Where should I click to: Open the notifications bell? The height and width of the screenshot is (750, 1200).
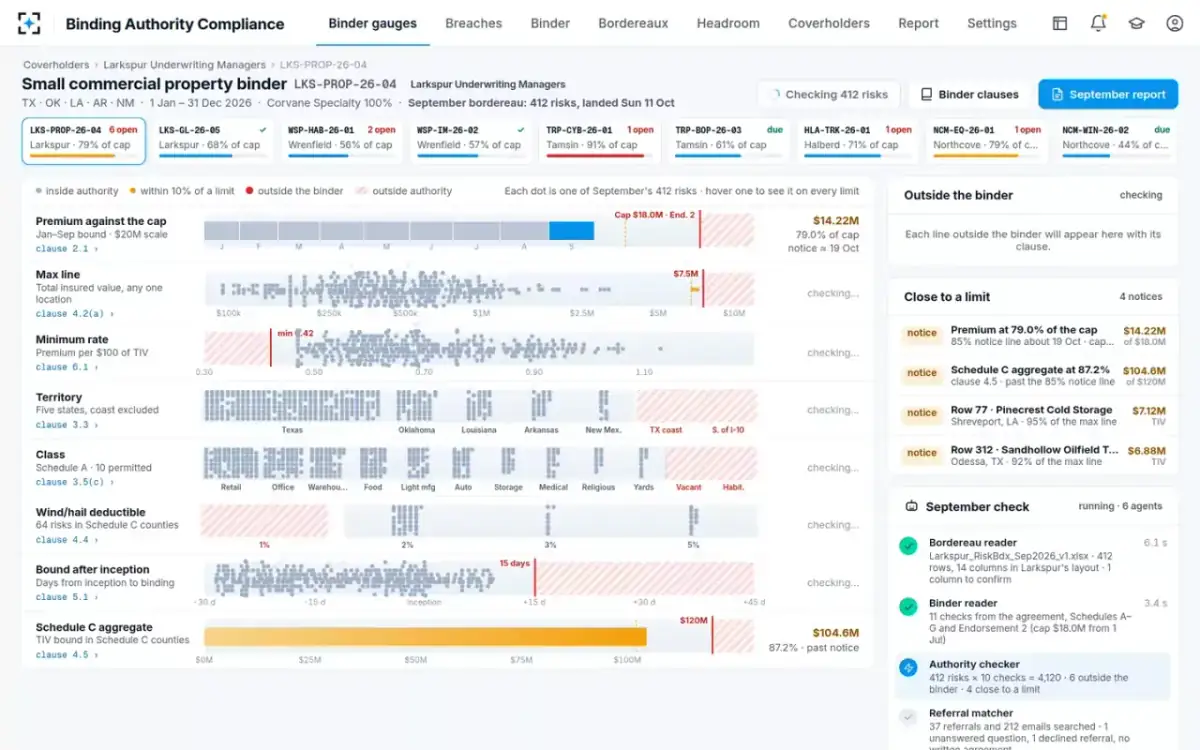(x=1098, y=23)
